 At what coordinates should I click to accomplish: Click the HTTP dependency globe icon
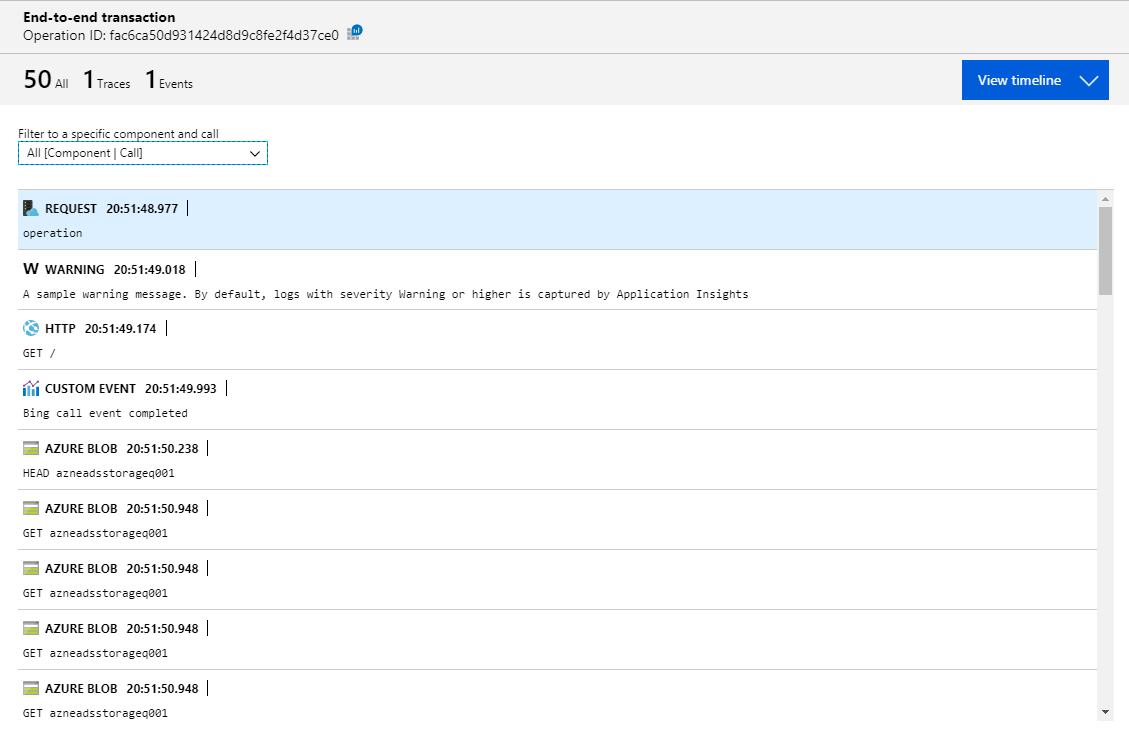pos(30,328)
